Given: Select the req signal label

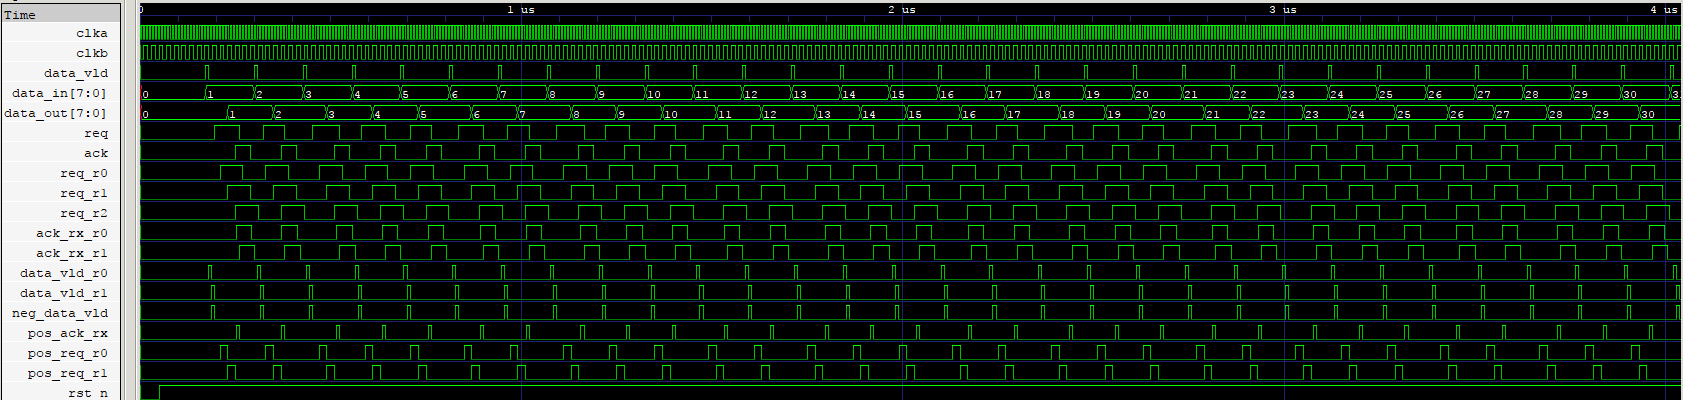Looking at the screenshot, I should 96,133.
